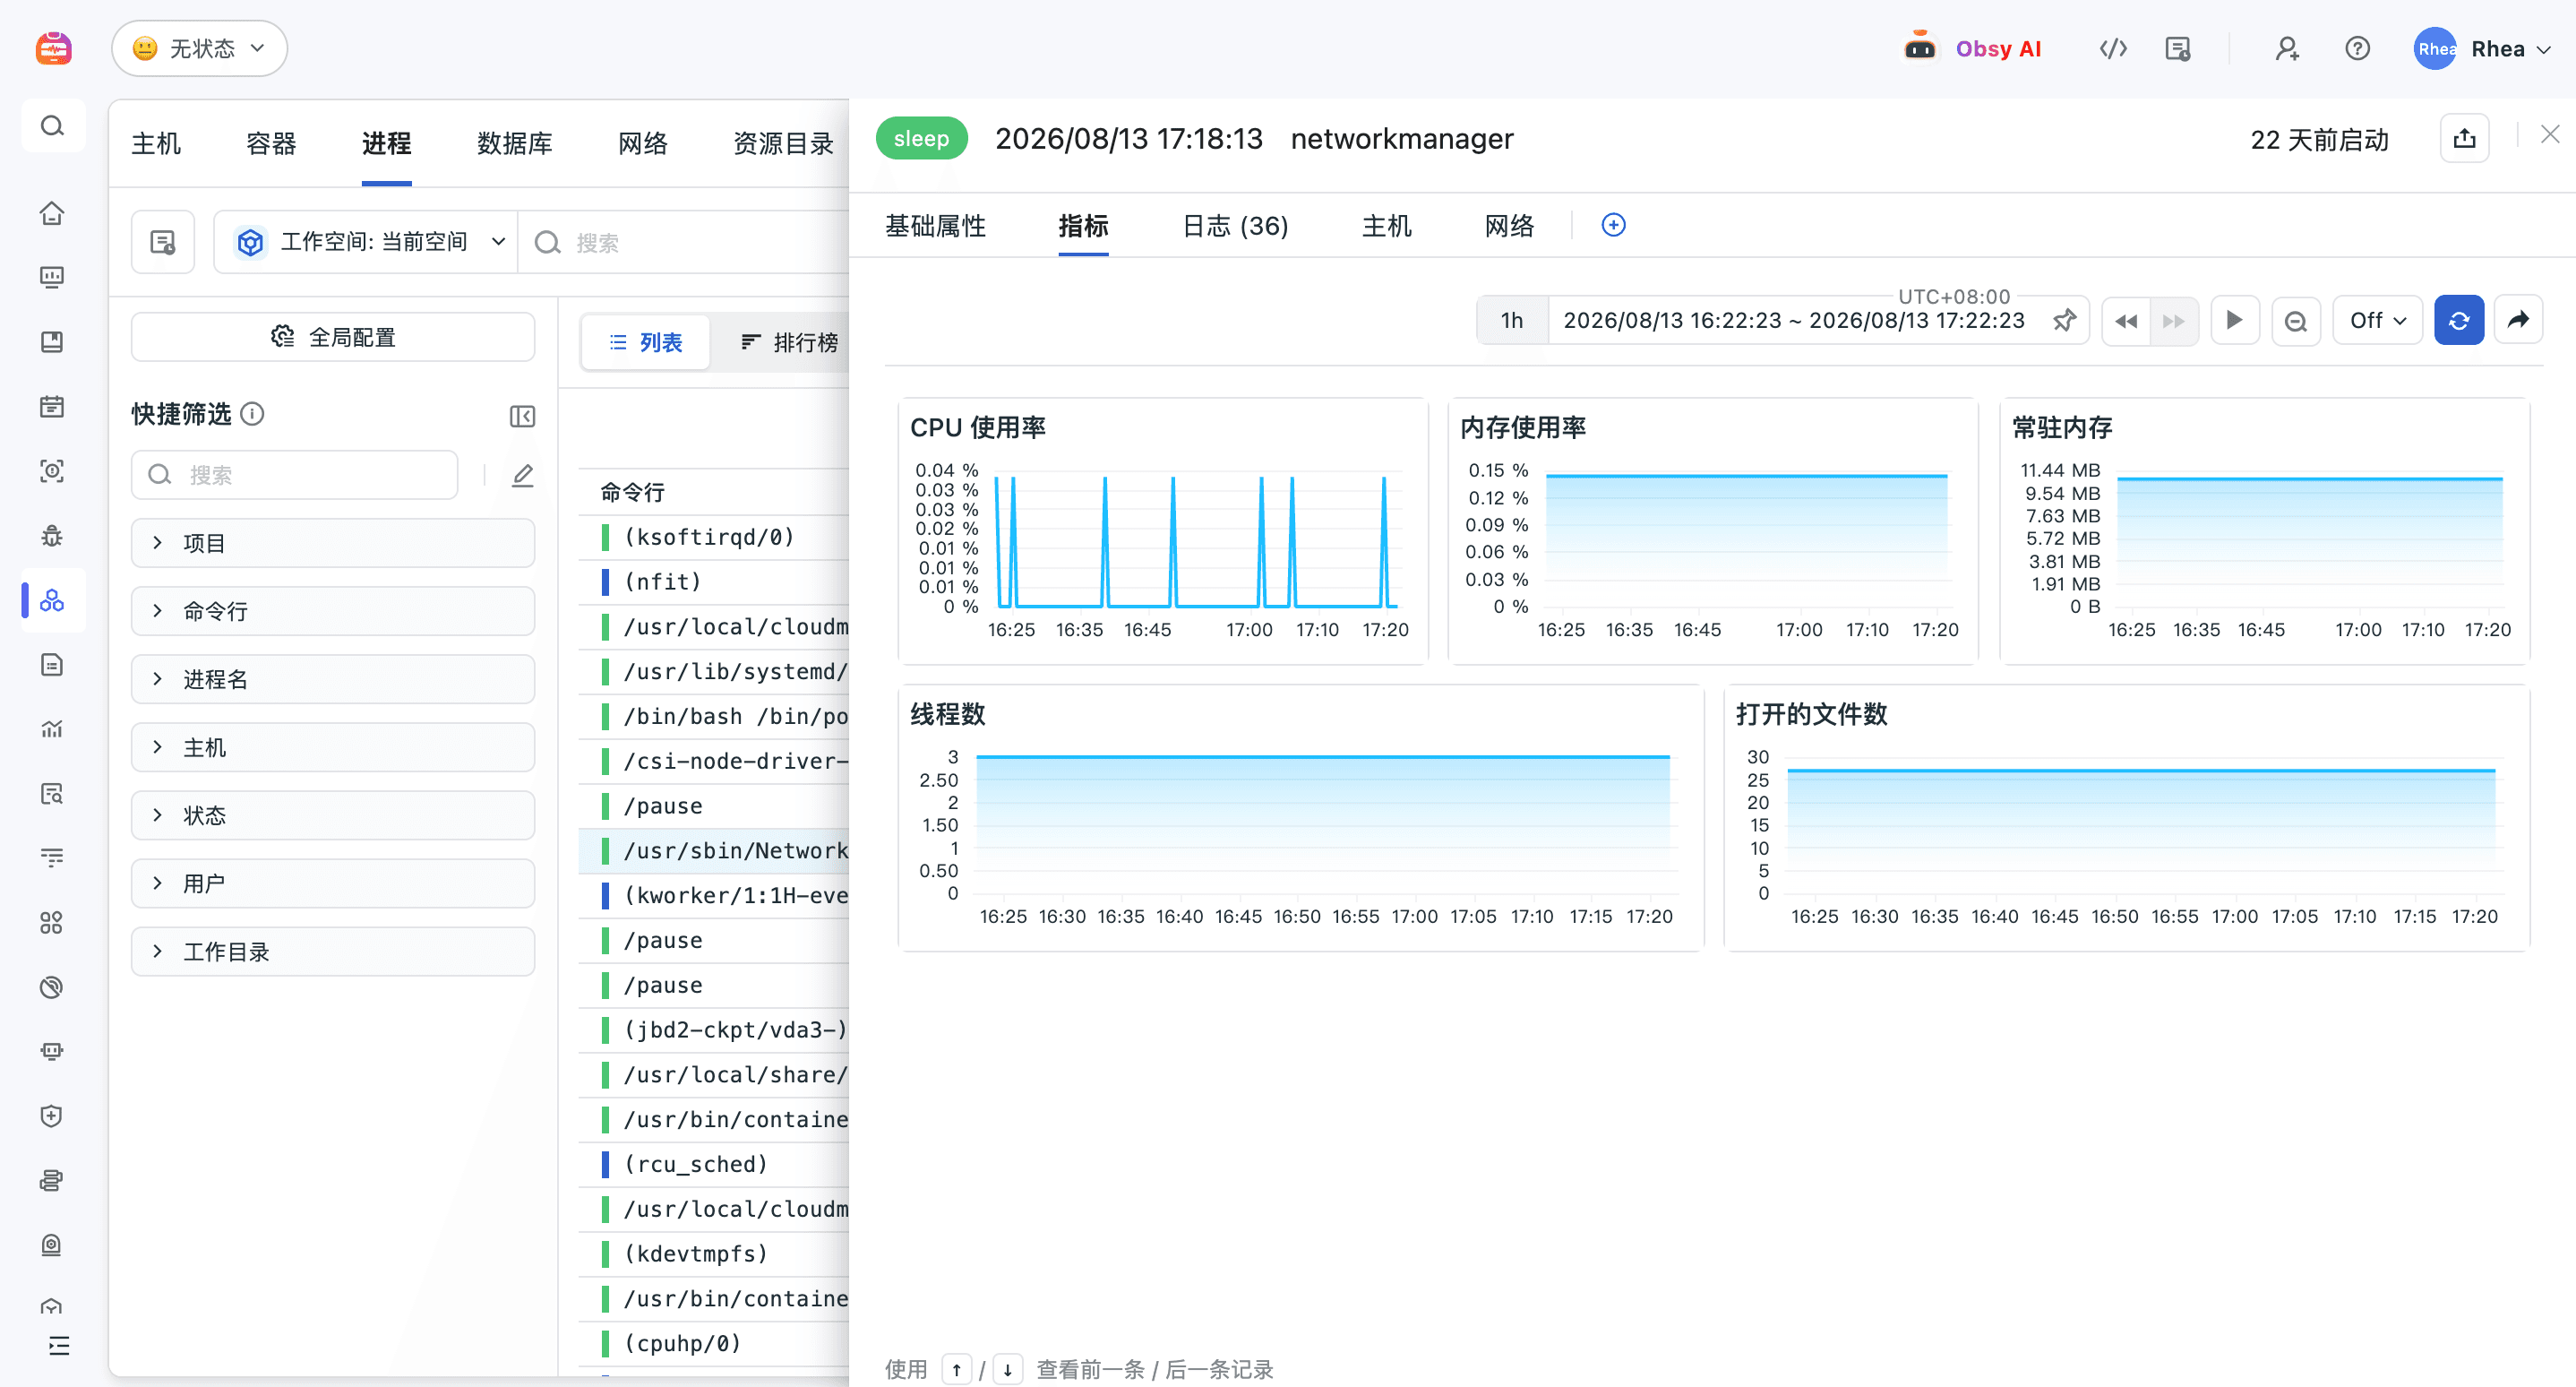Open the help question mark icon
This screenshot has height=1387, width=2576.
2357,49
